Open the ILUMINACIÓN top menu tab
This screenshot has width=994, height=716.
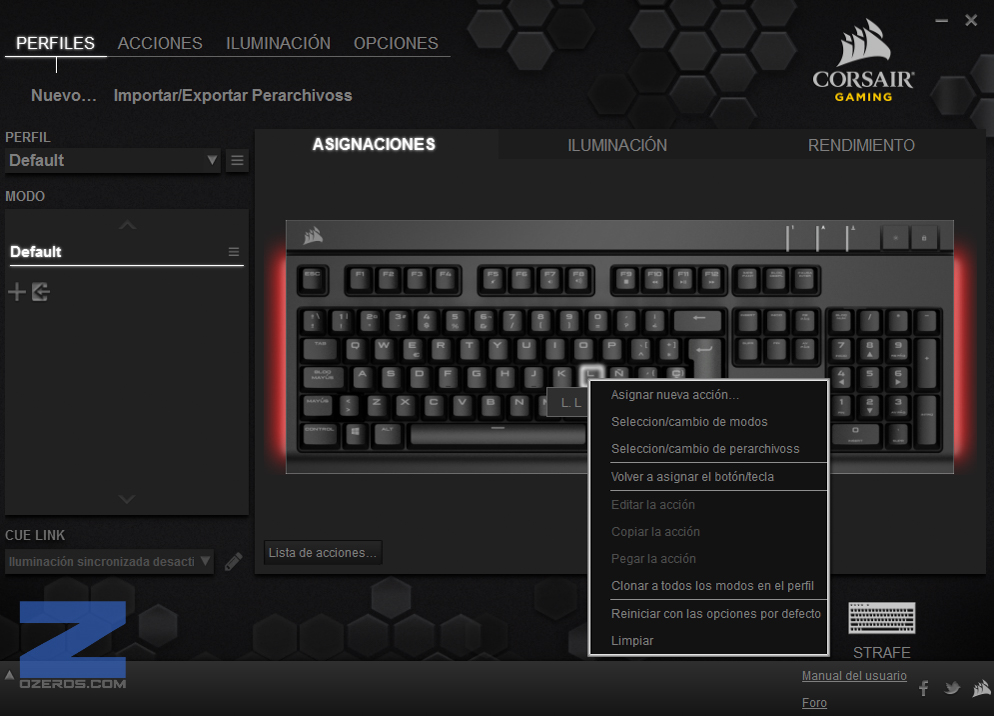278,43
